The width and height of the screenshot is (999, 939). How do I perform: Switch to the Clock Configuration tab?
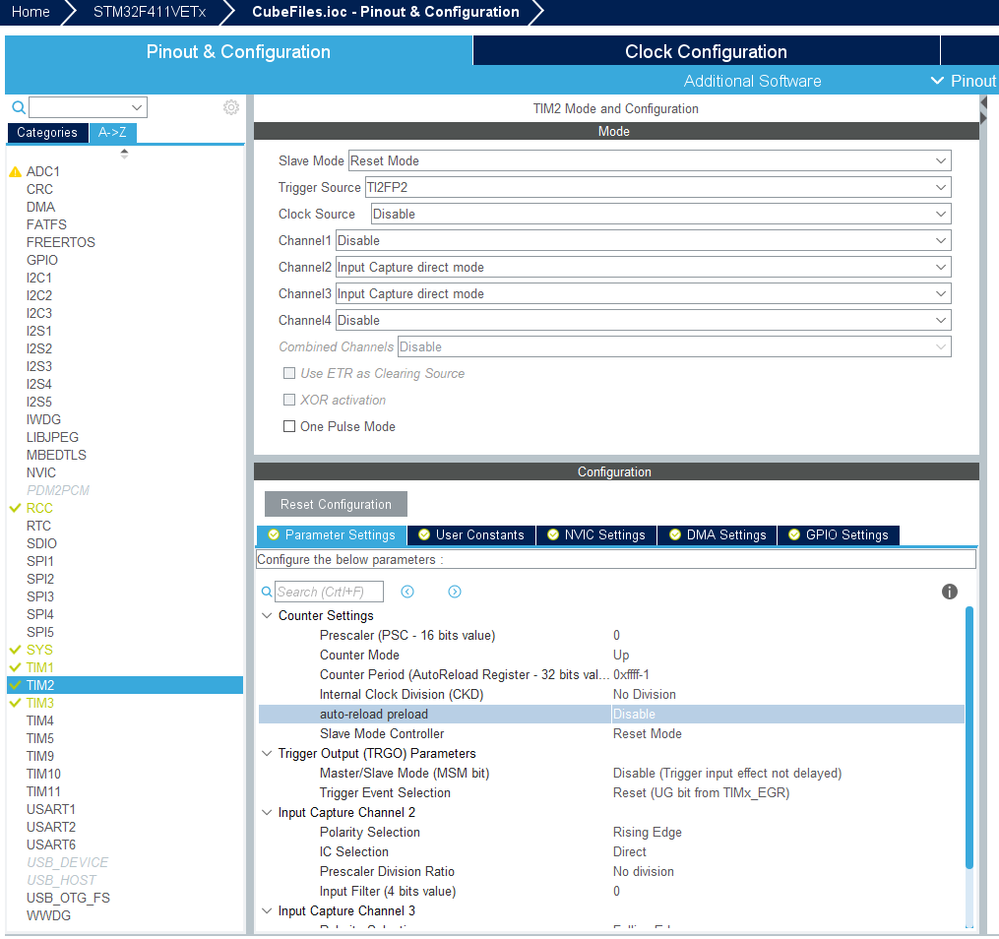(x=706, y=51)
